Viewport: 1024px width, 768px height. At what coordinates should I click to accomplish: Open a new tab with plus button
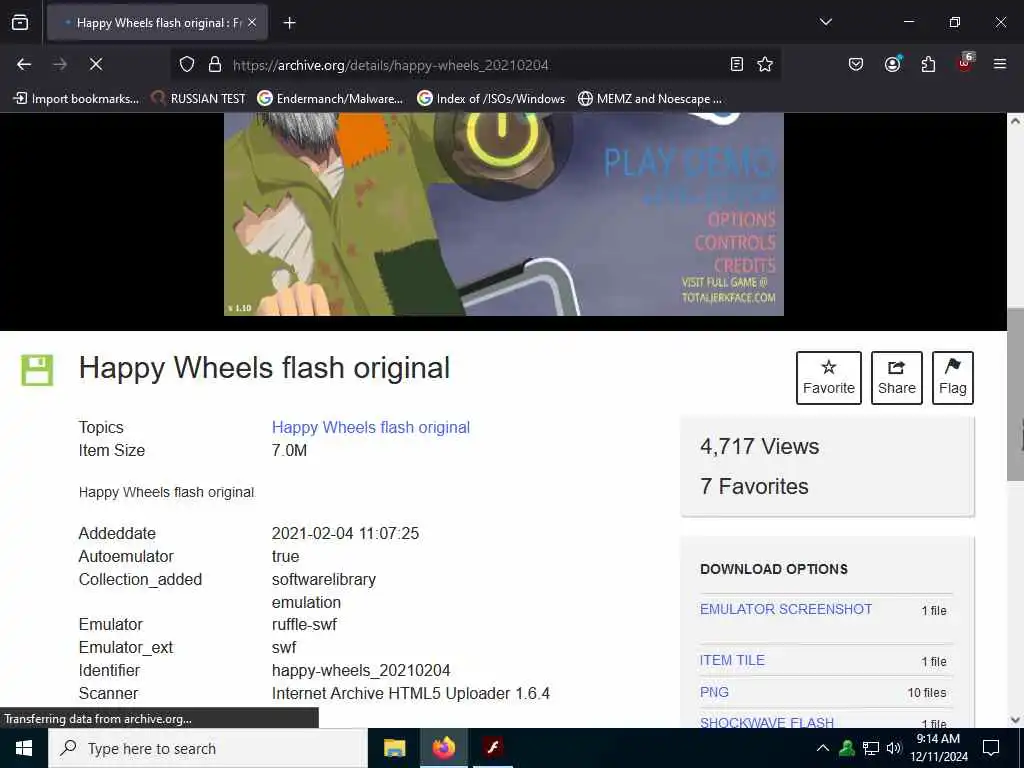click(289, 23)
